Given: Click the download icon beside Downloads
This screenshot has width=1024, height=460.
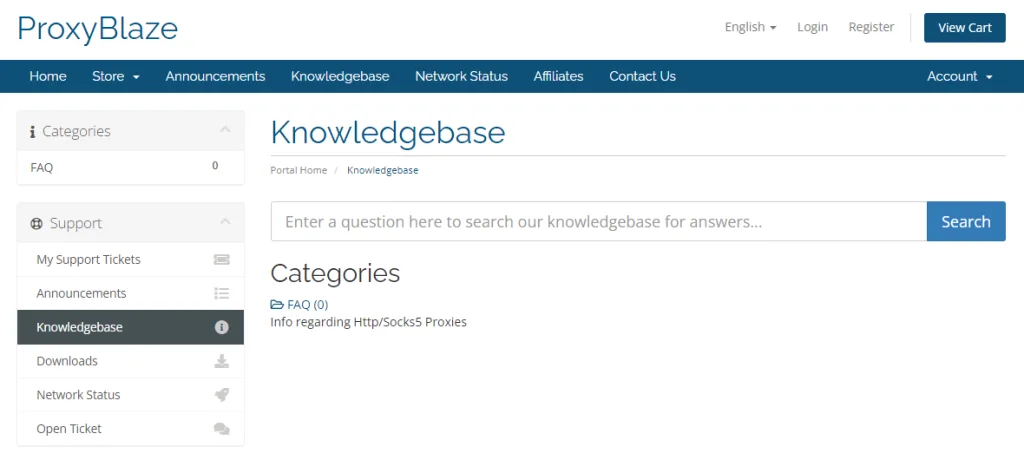Looking at the screenshot, I should 221,361.
